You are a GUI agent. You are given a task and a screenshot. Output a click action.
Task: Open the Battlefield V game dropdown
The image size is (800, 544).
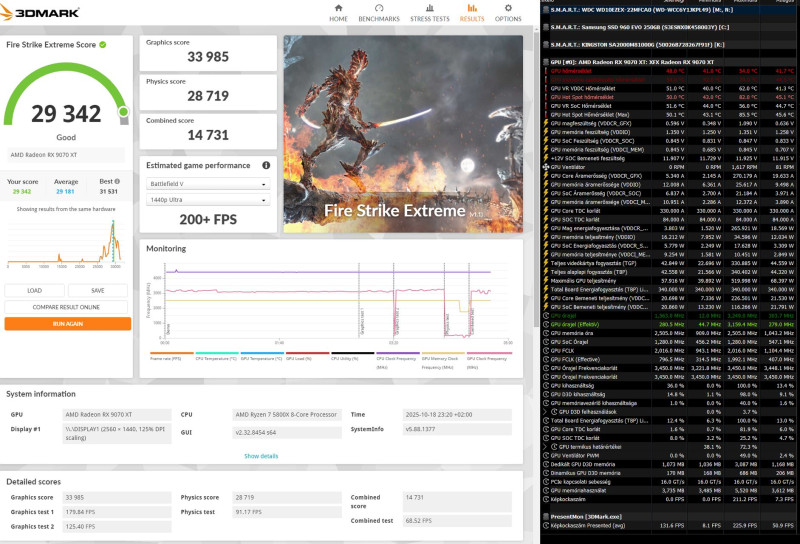tap(208, 184)
